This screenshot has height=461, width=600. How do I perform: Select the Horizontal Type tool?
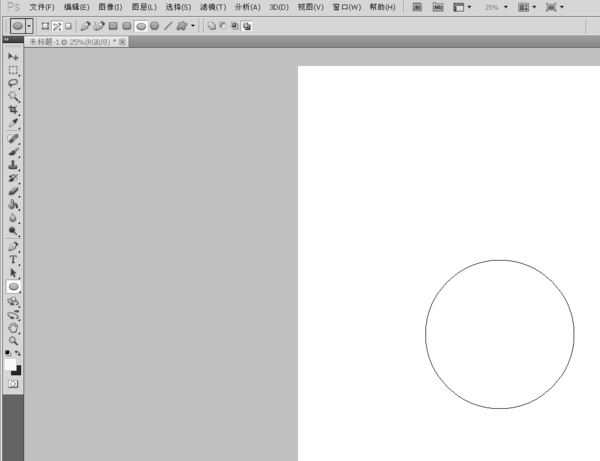[x=13, y=259]
